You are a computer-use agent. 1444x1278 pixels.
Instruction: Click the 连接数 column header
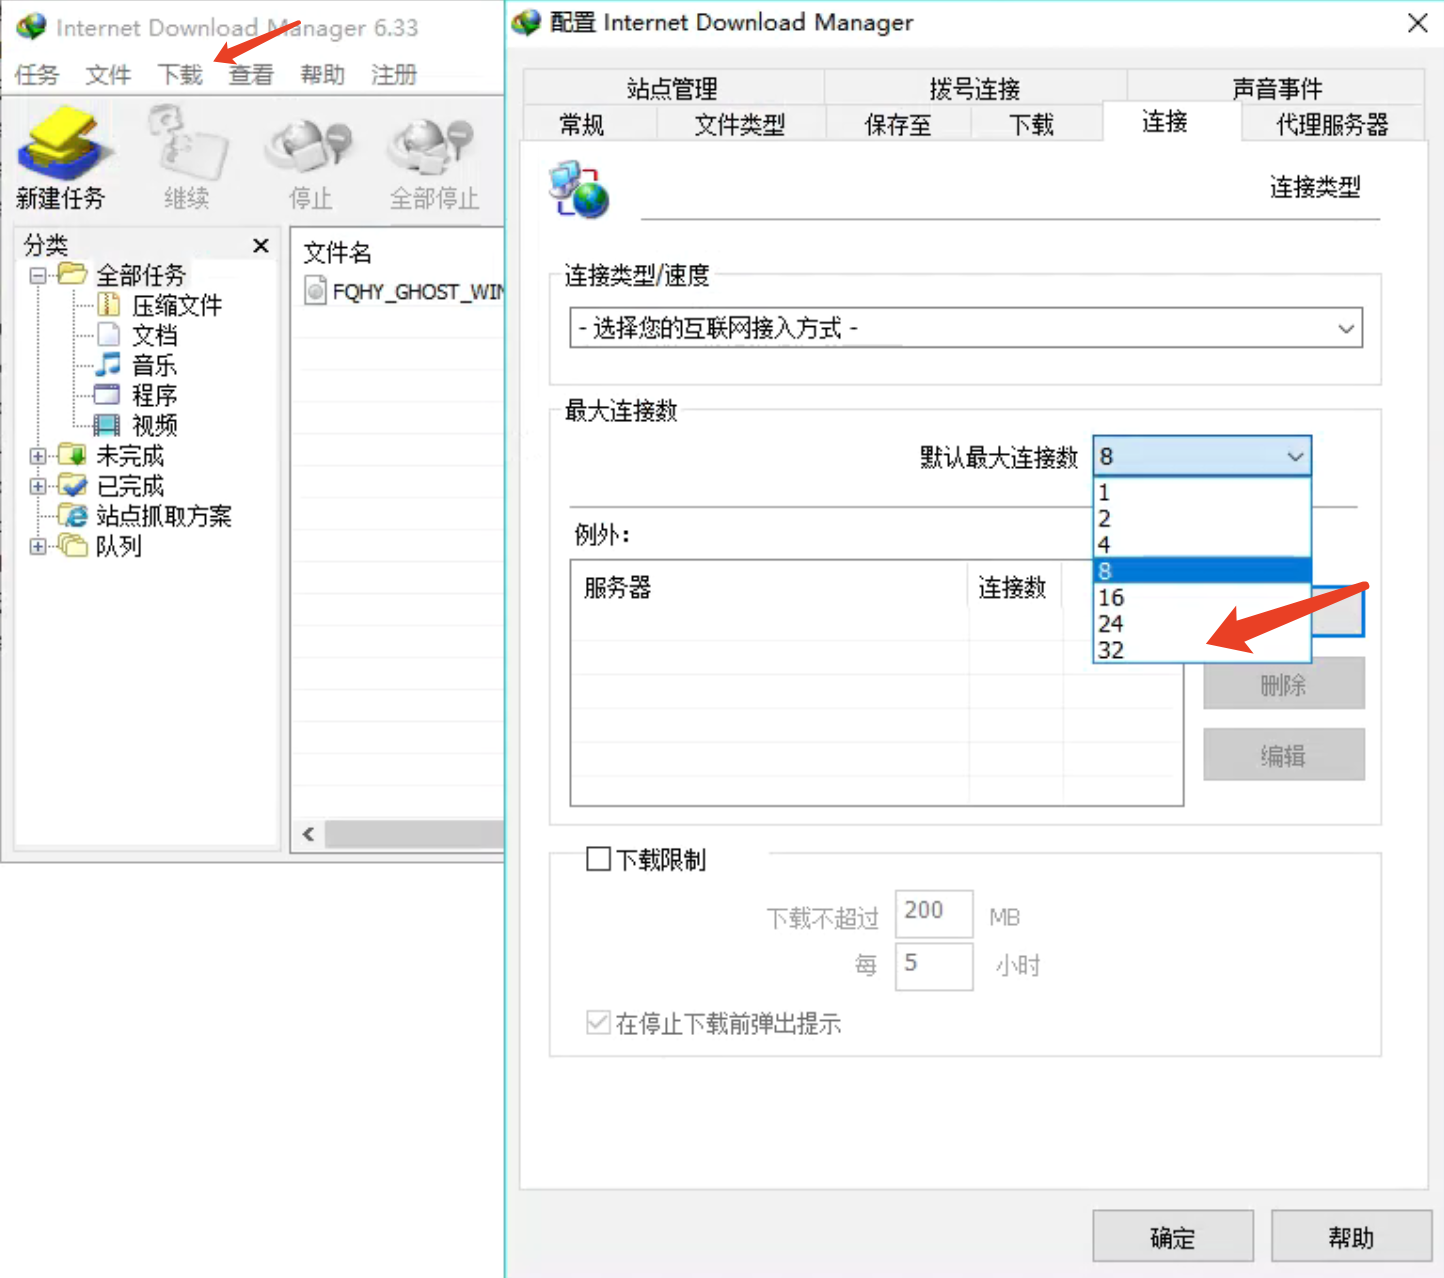tap(1013, 587)
